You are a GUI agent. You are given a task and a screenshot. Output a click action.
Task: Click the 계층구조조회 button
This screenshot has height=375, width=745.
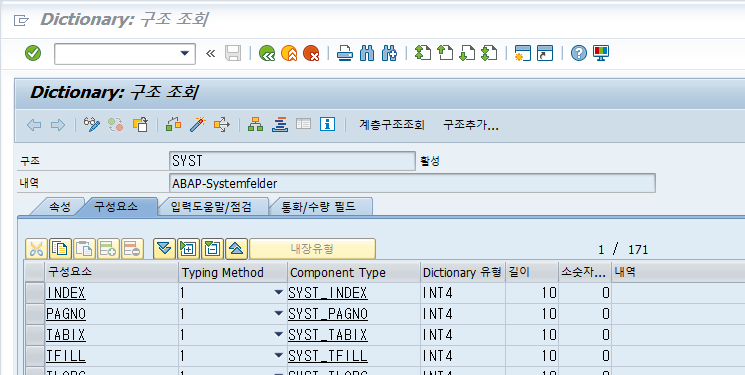coord(392,125)
